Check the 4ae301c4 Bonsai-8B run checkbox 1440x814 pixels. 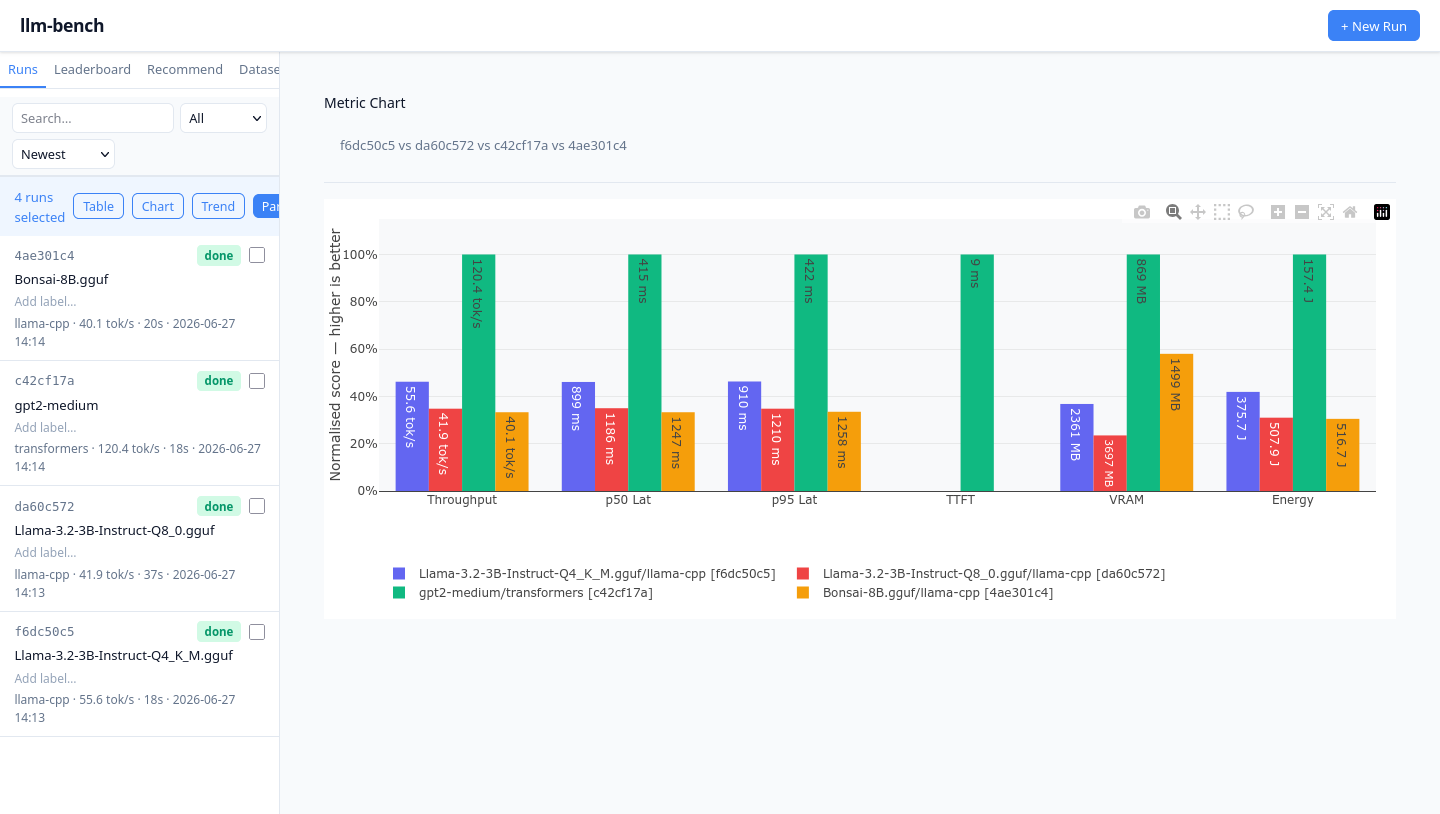tap(257, 255)
